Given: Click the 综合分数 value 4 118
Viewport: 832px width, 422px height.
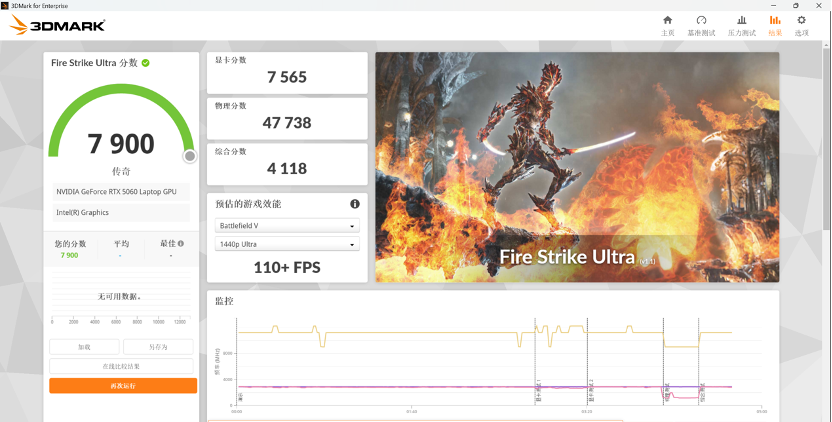Looking at the screenshot, I should 287,169.
